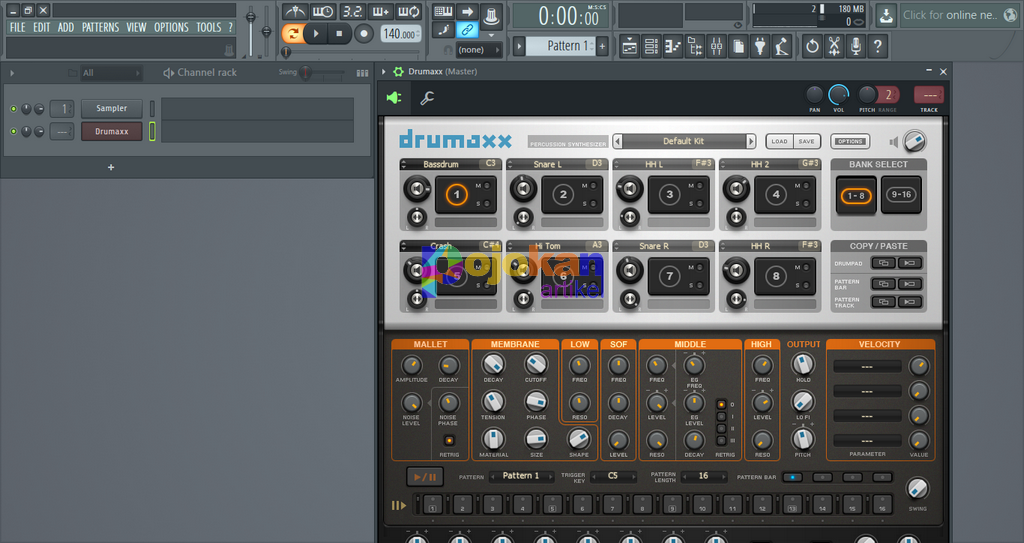Toggle the link/multilink to controllers button

(467, 29)
